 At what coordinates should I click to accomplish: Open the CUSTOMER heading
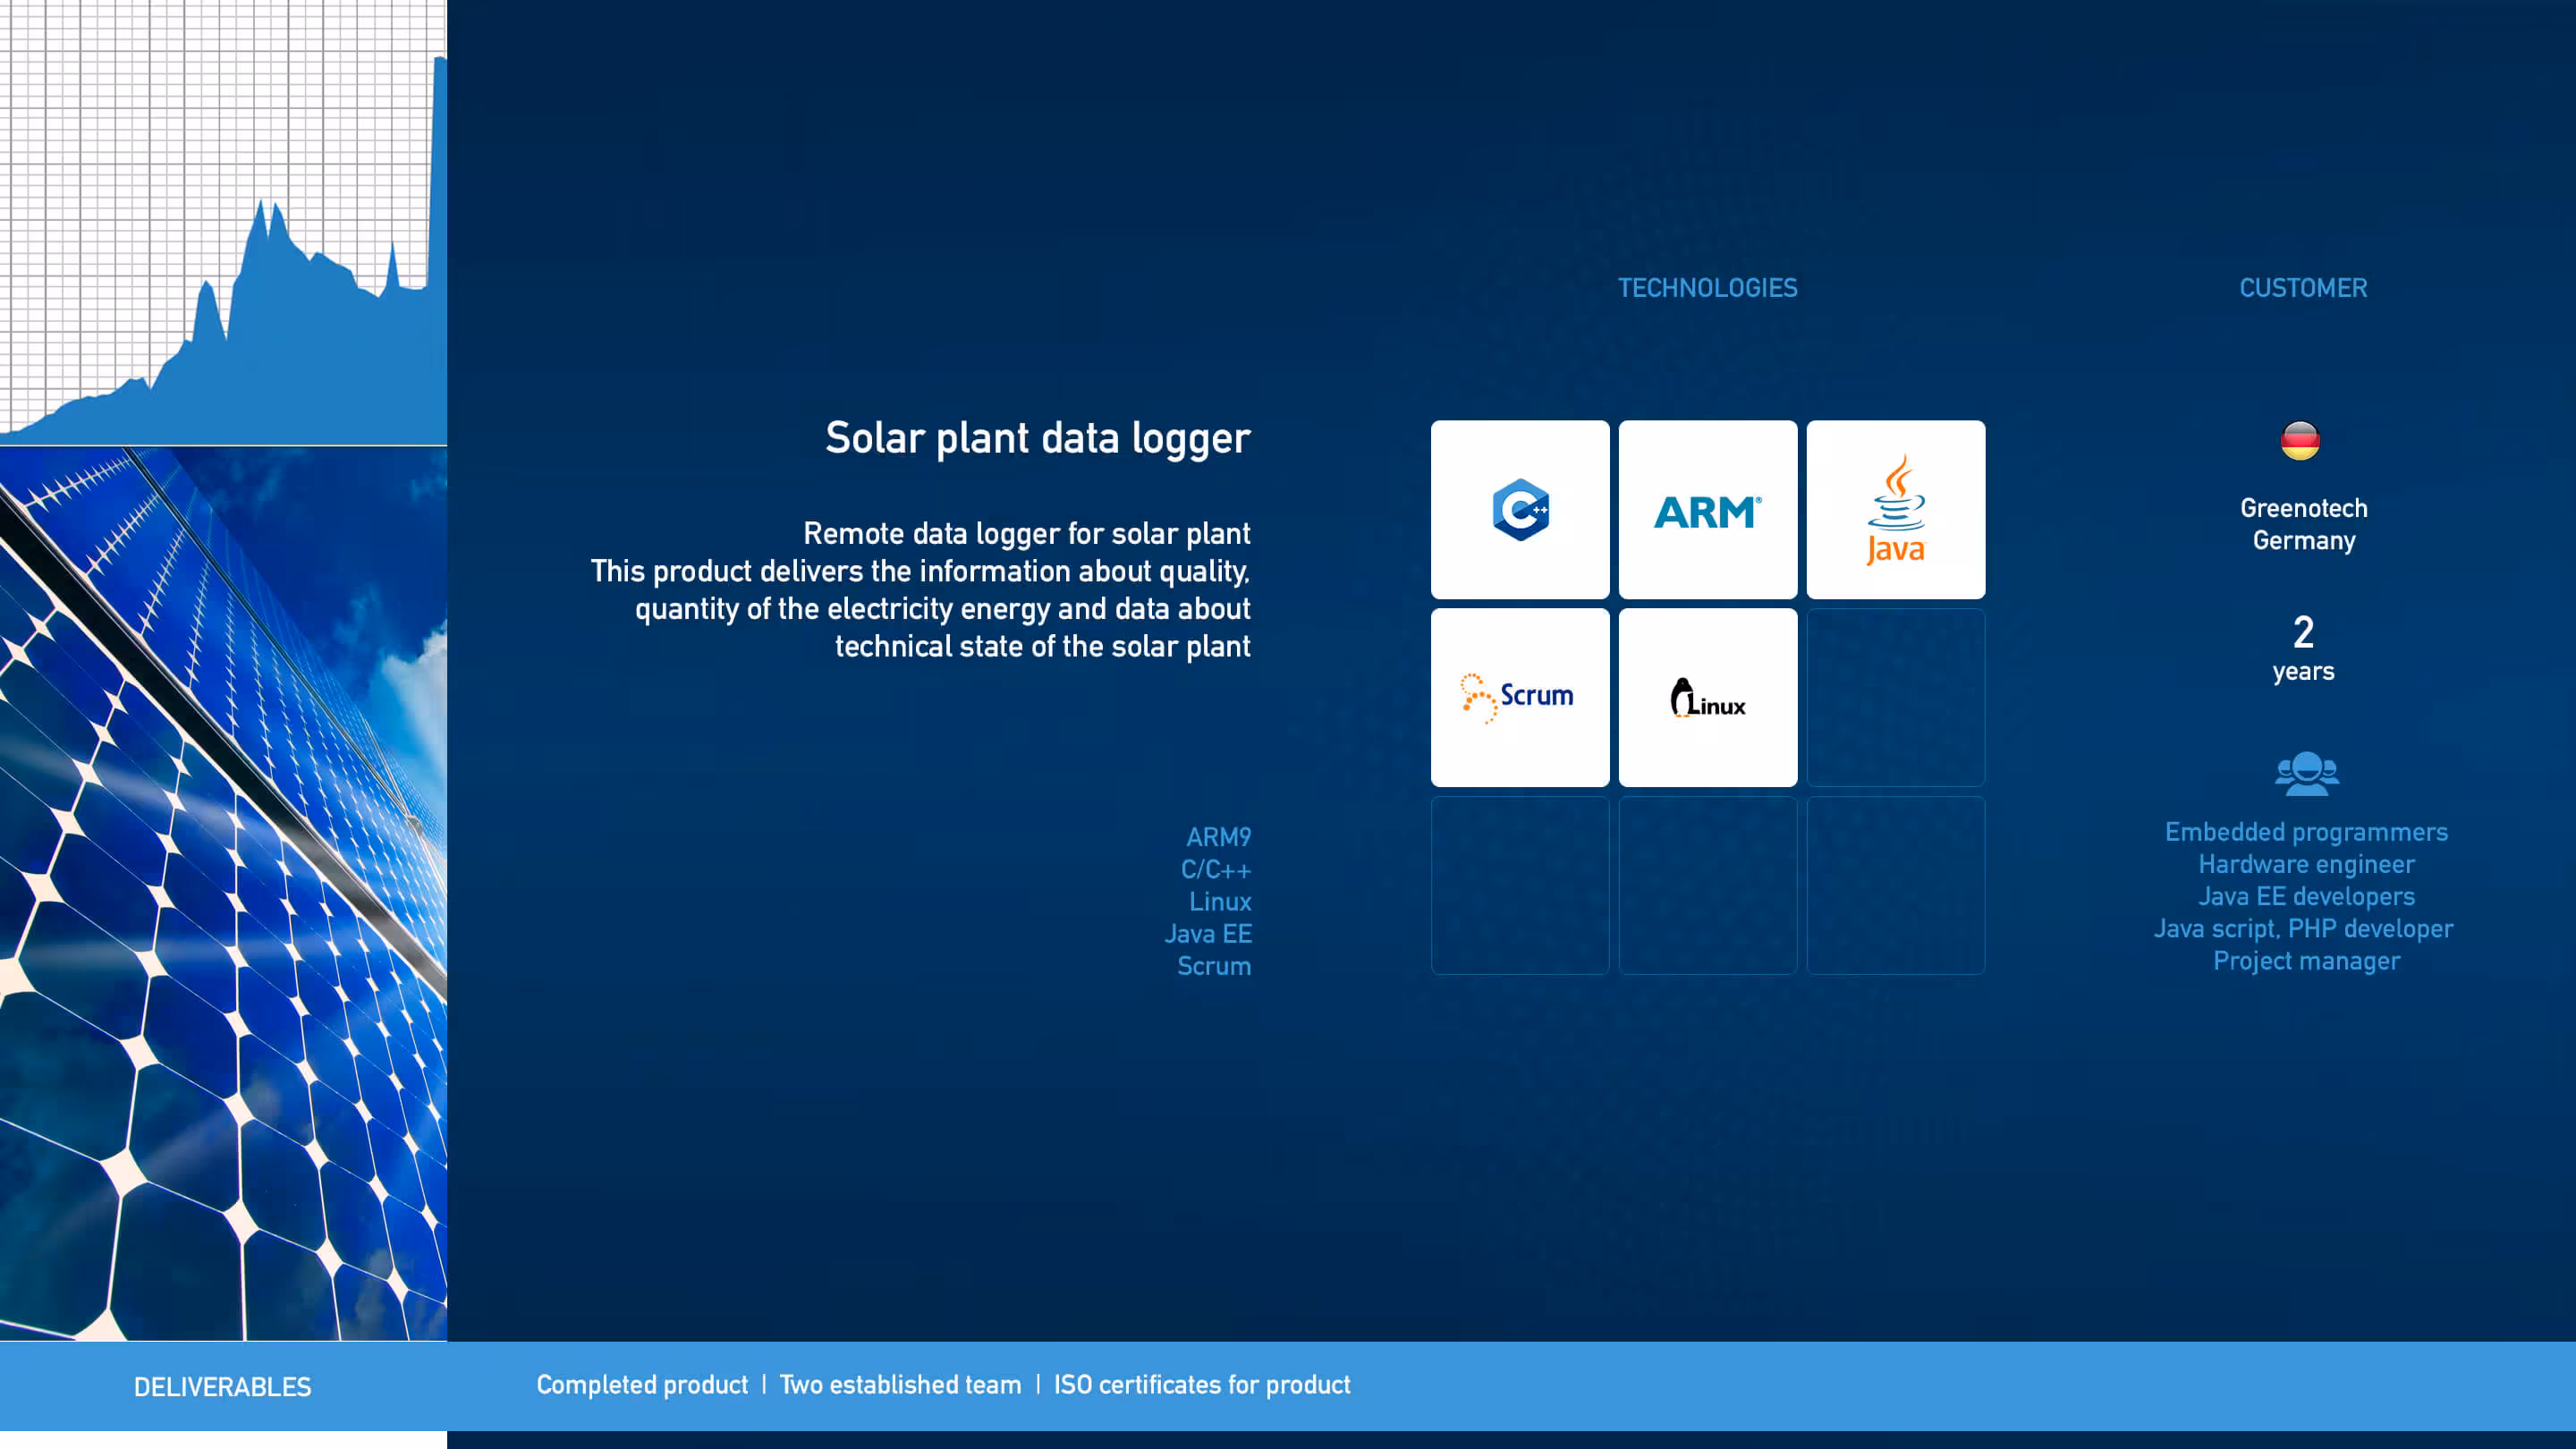click(2303, 288)
